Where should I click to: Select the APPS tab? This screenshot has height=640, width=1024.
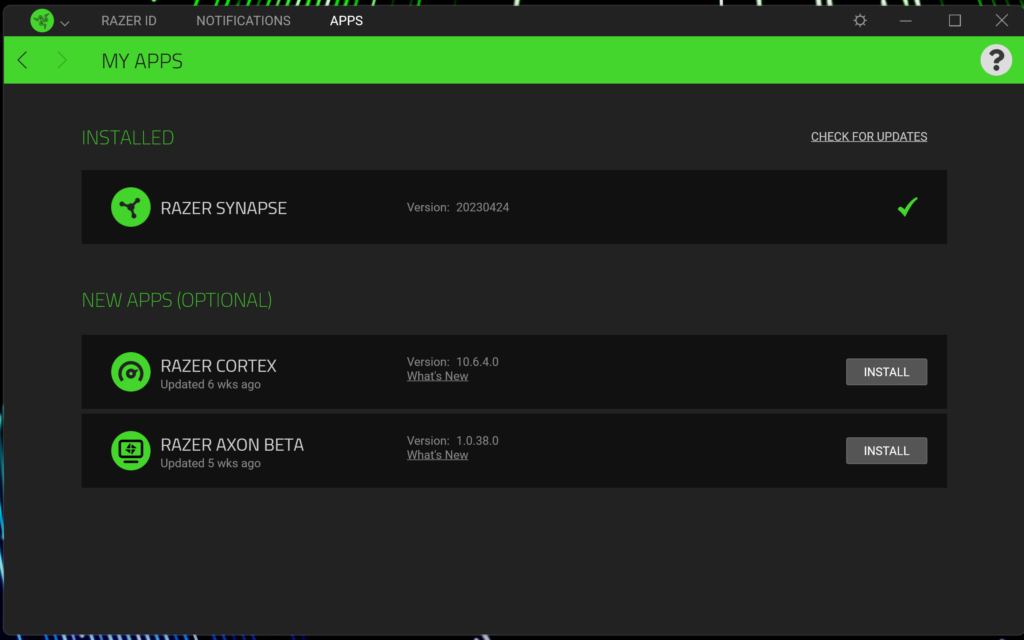point(346,21)
